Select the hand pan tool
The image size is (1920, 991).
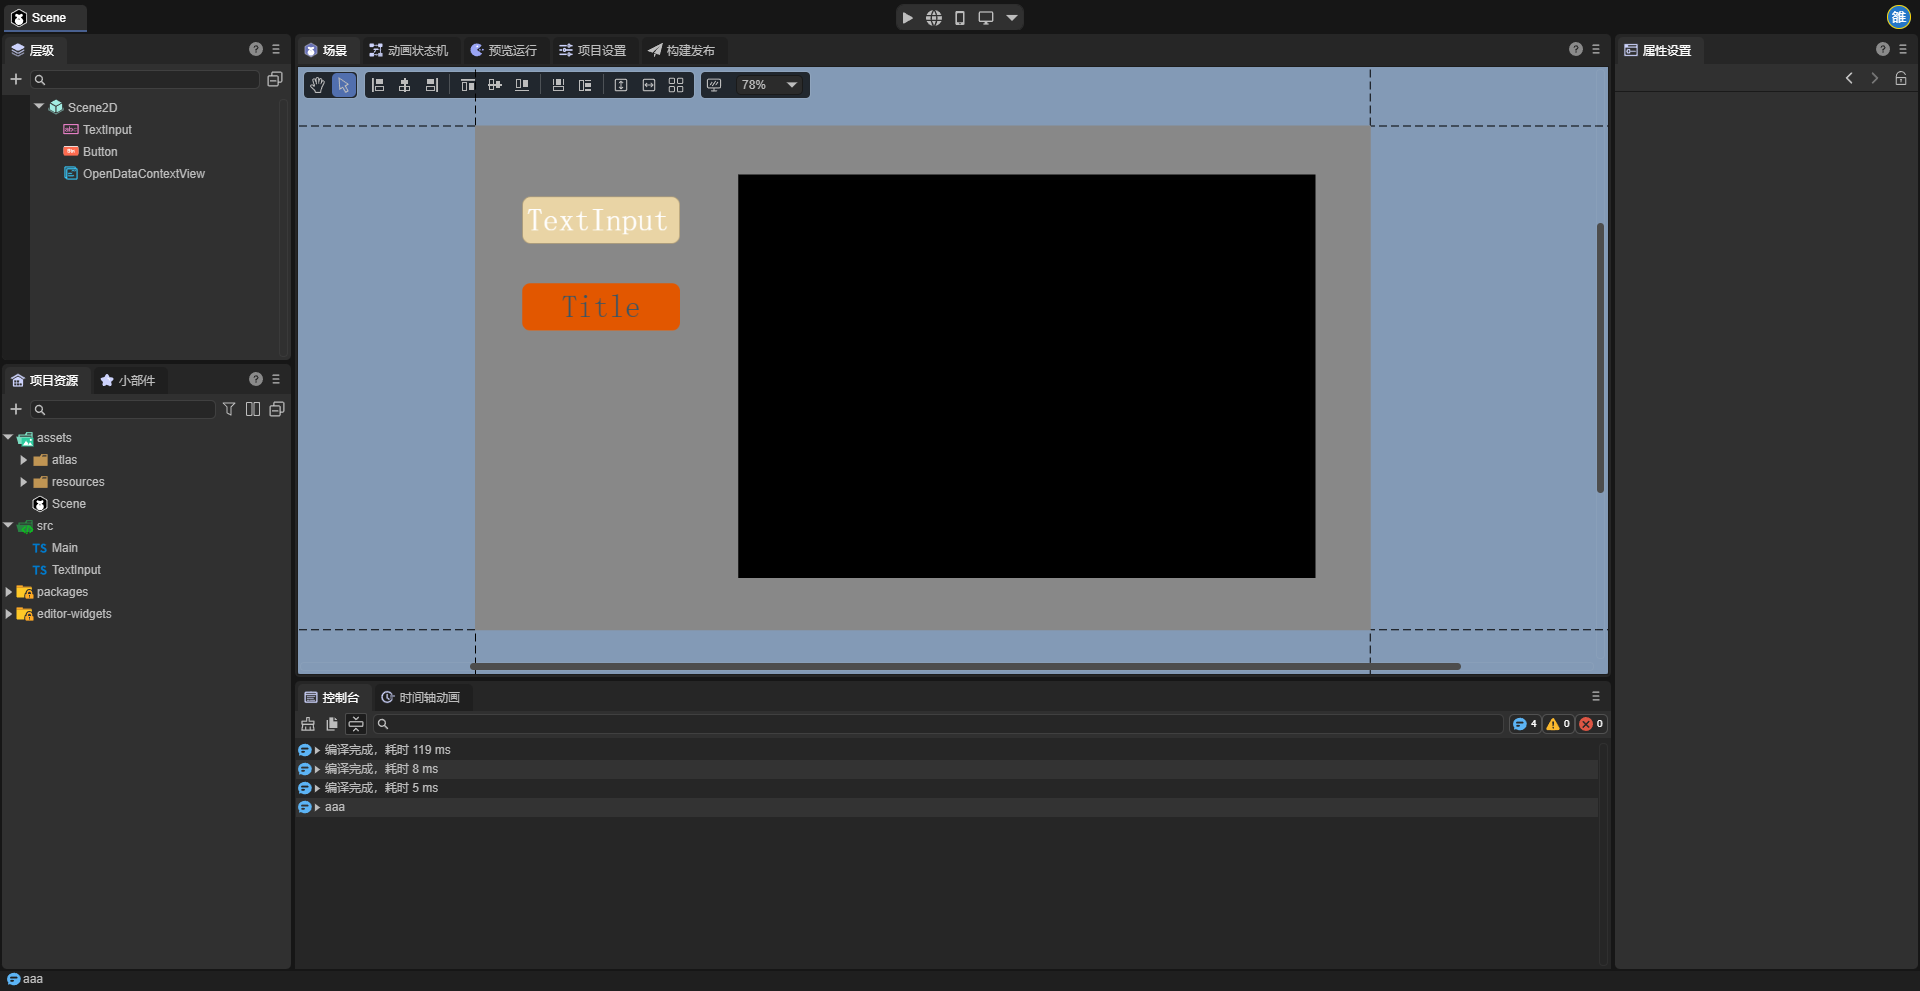(x=317, y=85)
